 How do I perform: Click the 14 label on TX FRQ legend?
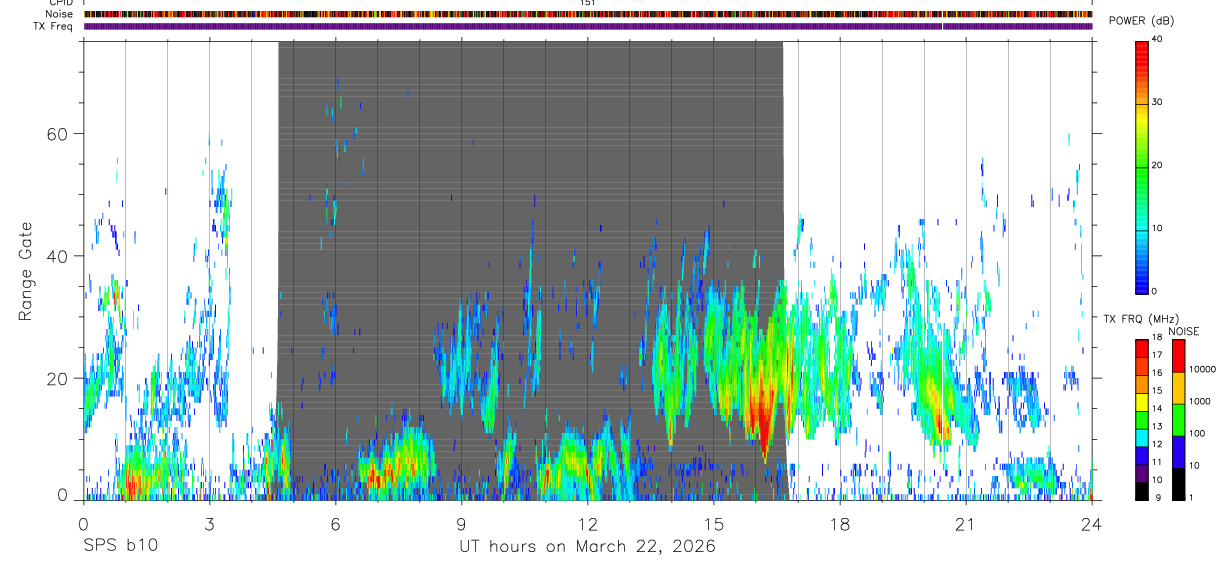click(1157, 408)
